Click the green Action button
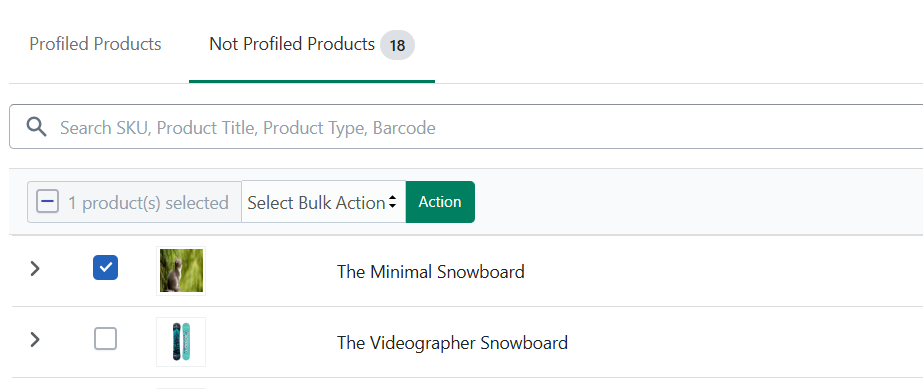 pyautogui.click(x=440, y=202)
